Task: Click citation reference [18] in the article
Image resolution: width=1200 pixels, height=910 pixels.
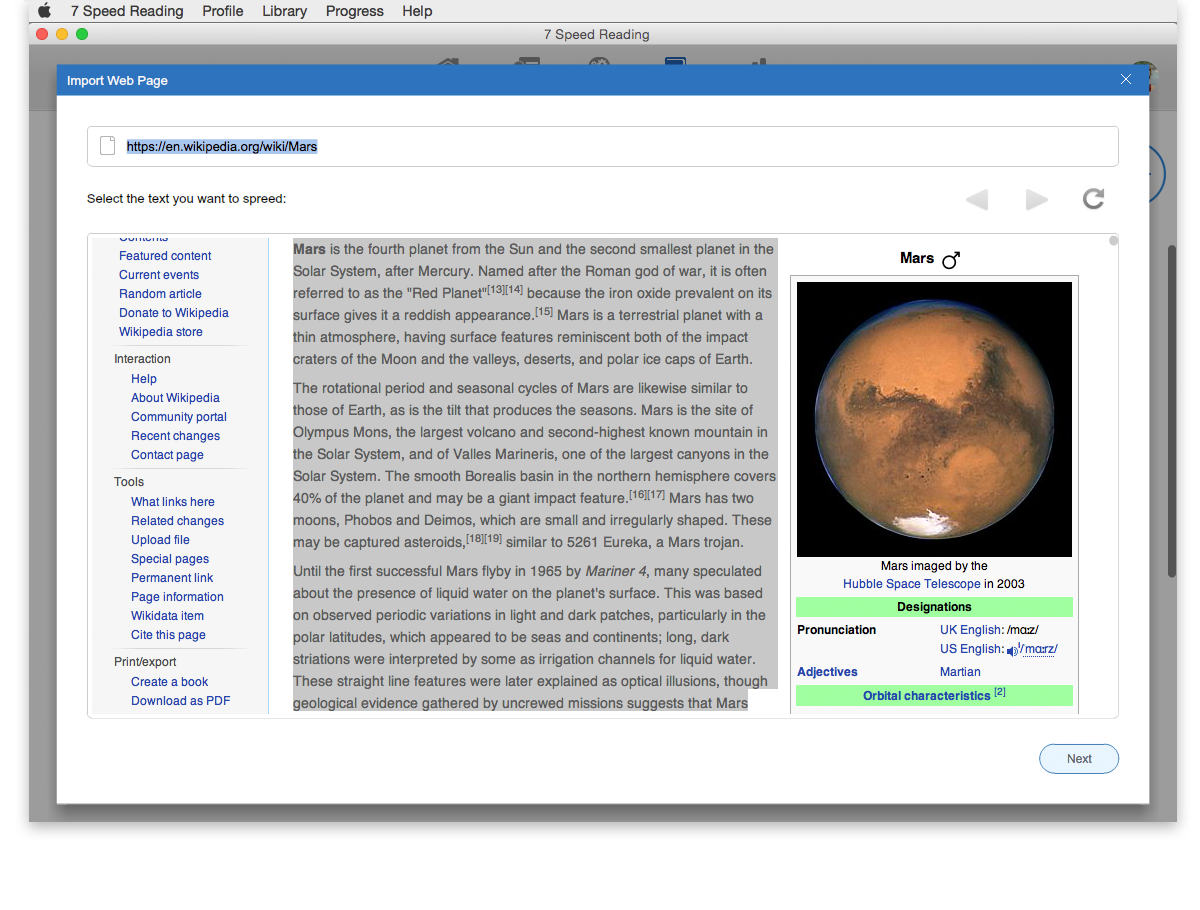Action: (x=474, y=538)
